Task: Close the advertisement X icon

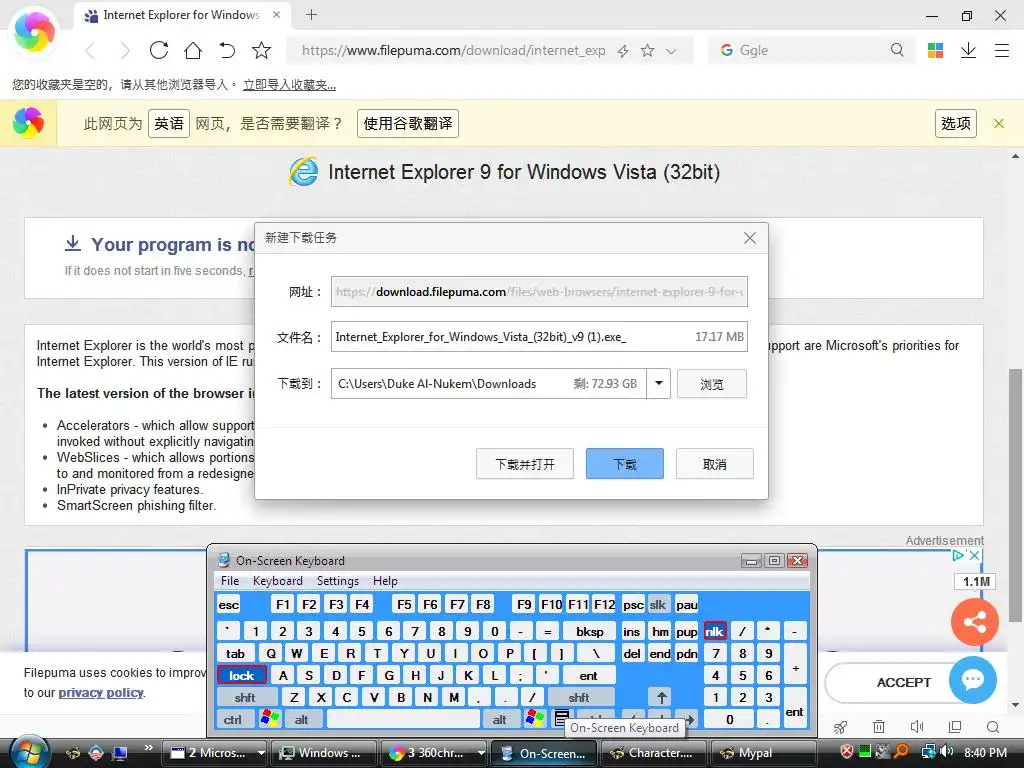Action: 974,555
